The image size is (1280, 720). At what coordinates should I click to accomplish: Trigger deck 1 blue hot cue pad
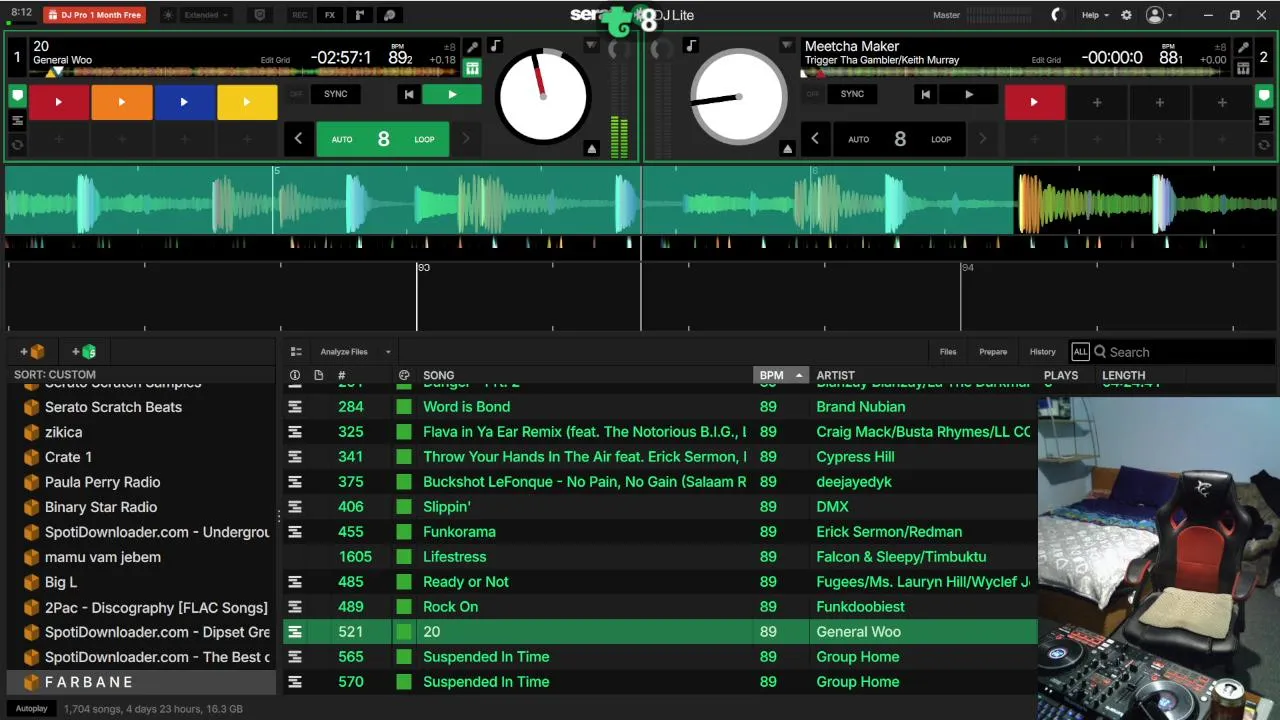coord(184,102)
